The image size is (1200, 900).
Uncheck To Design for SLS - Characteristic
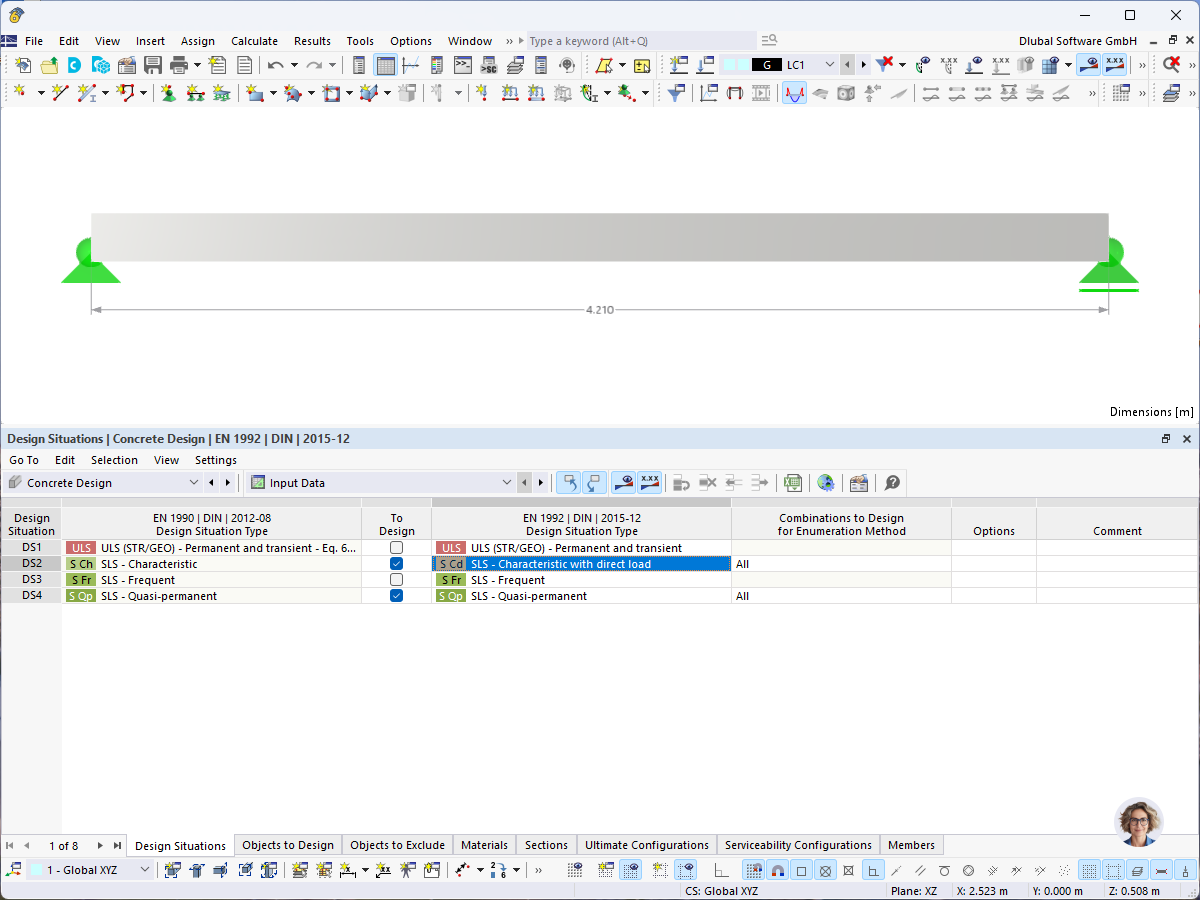[396, 563]
